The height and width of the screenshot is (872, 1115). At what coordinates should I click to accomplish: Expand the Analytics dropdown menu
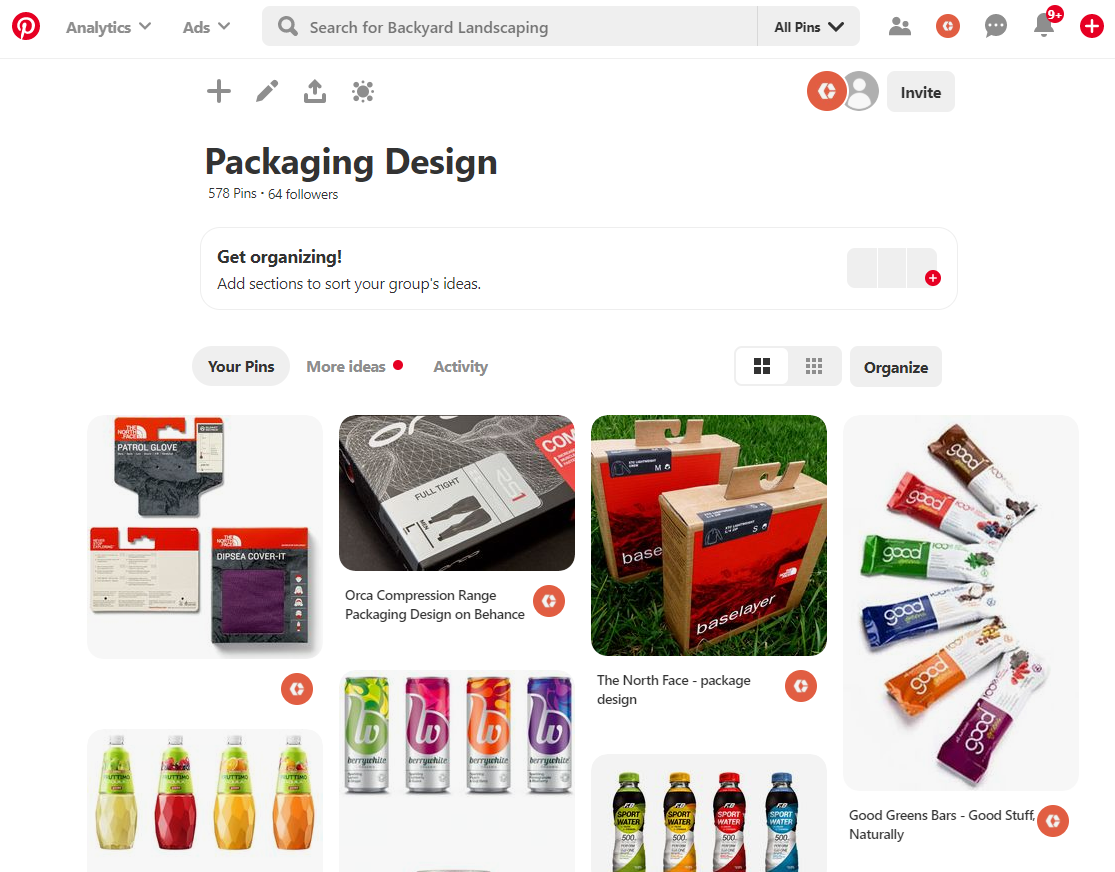109,27
